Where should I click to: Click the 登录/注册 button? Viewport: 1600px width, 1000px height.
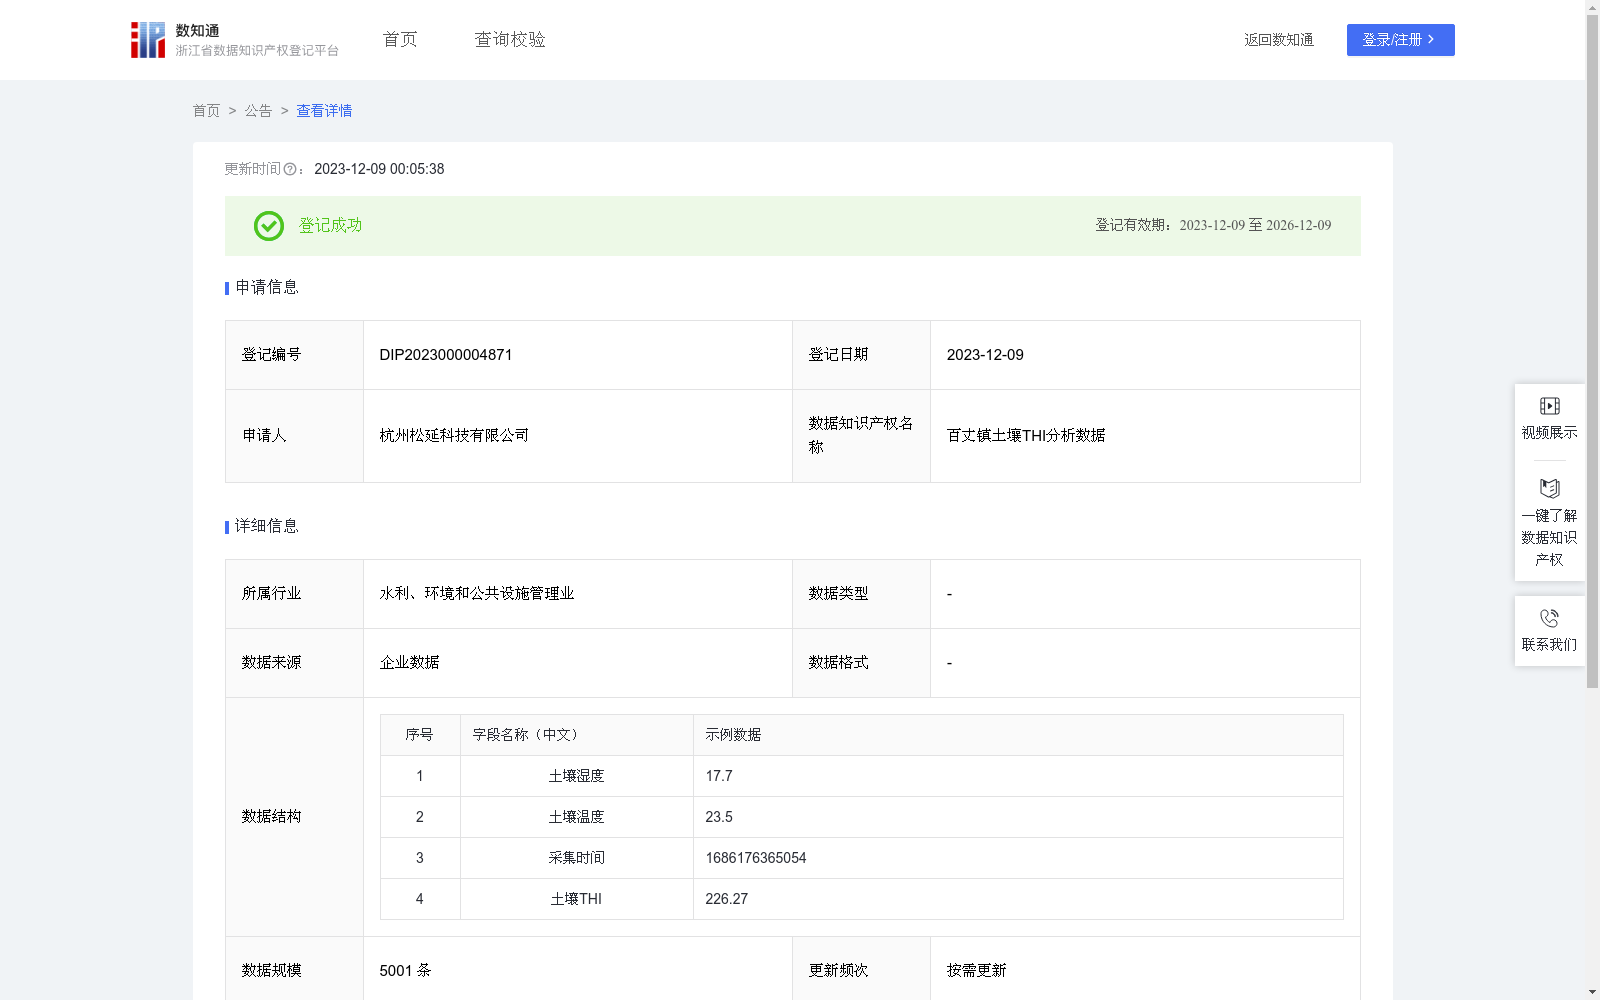(x=1400, y=40)
